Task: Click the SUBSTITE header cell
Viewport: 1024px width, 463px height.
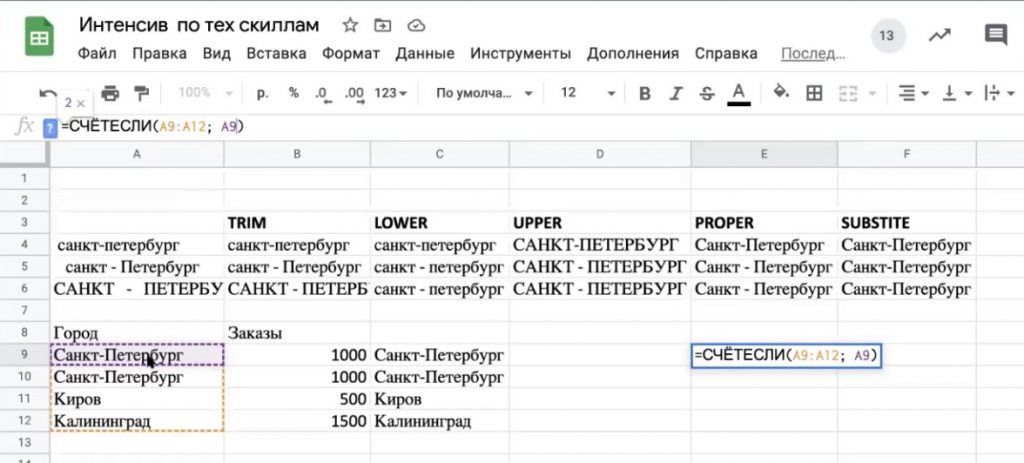Action: pos(907,223)
